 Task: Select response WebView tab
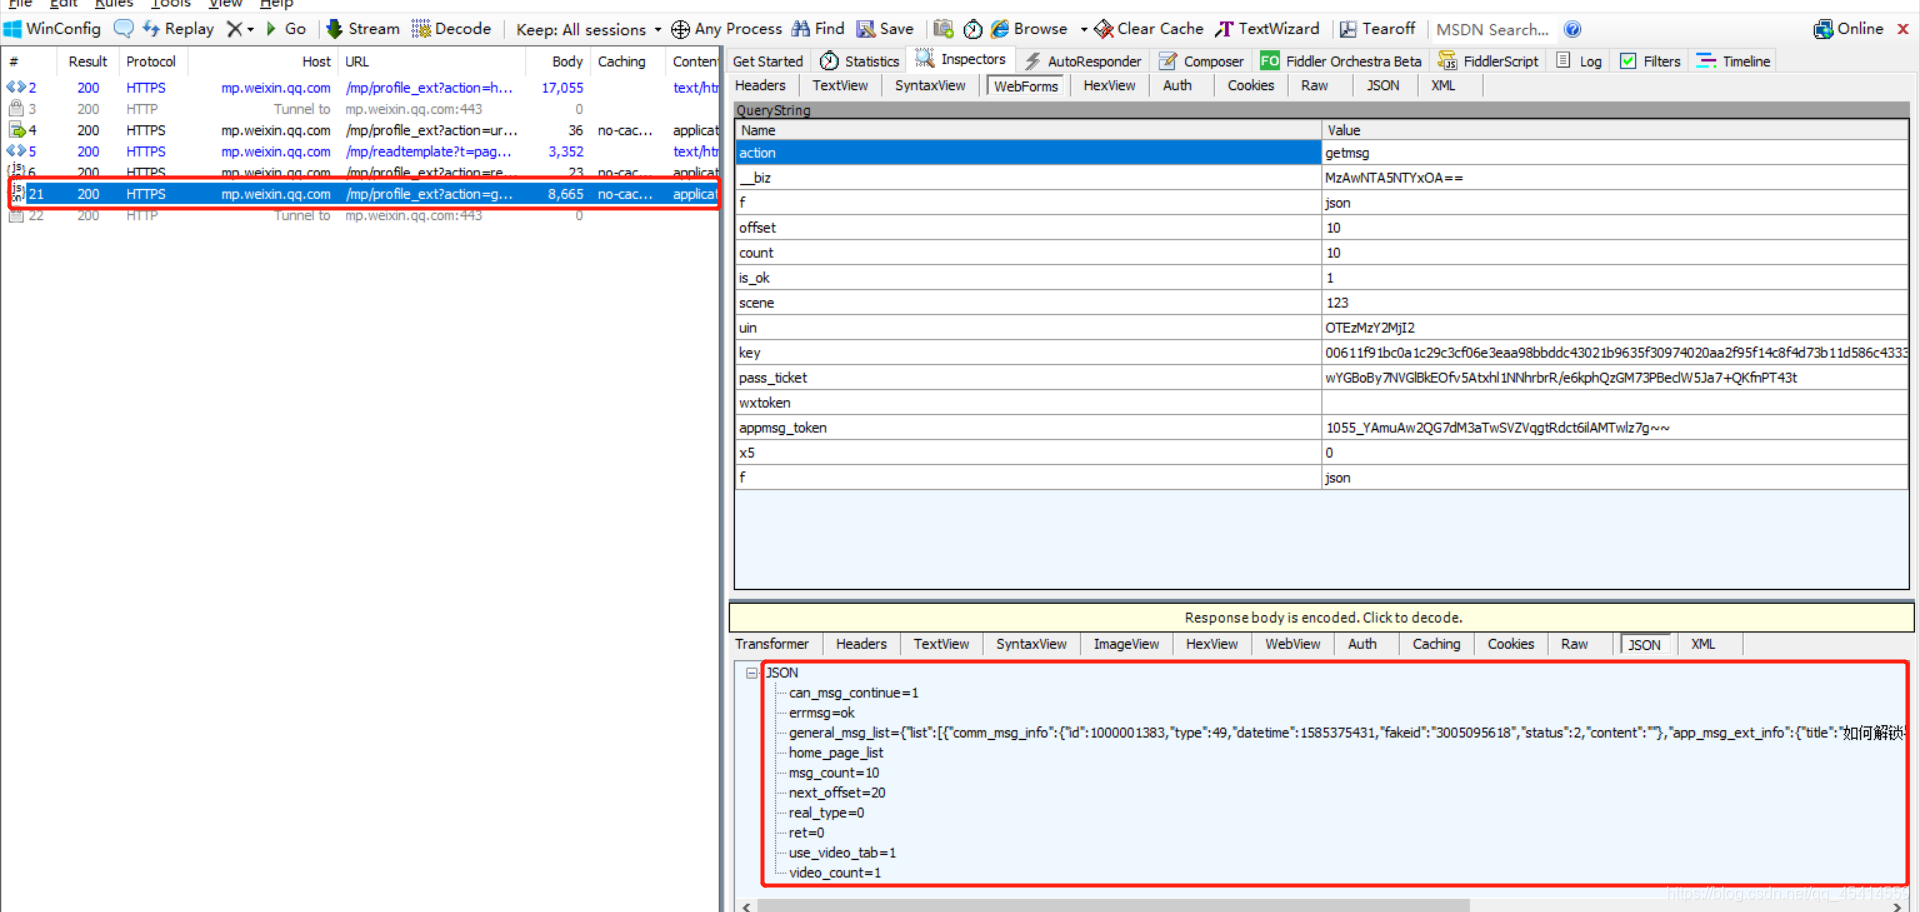(x=1292, y=644)
